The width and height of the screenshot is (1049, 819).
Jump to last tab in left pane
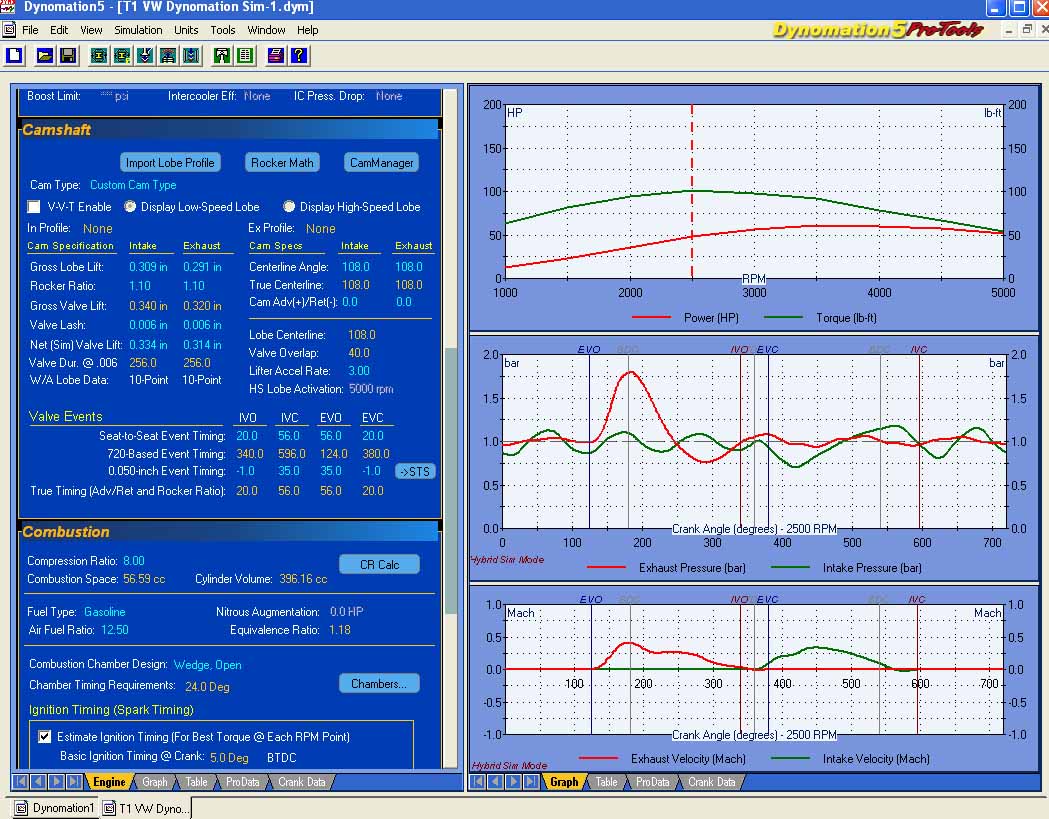coord(74,781)
